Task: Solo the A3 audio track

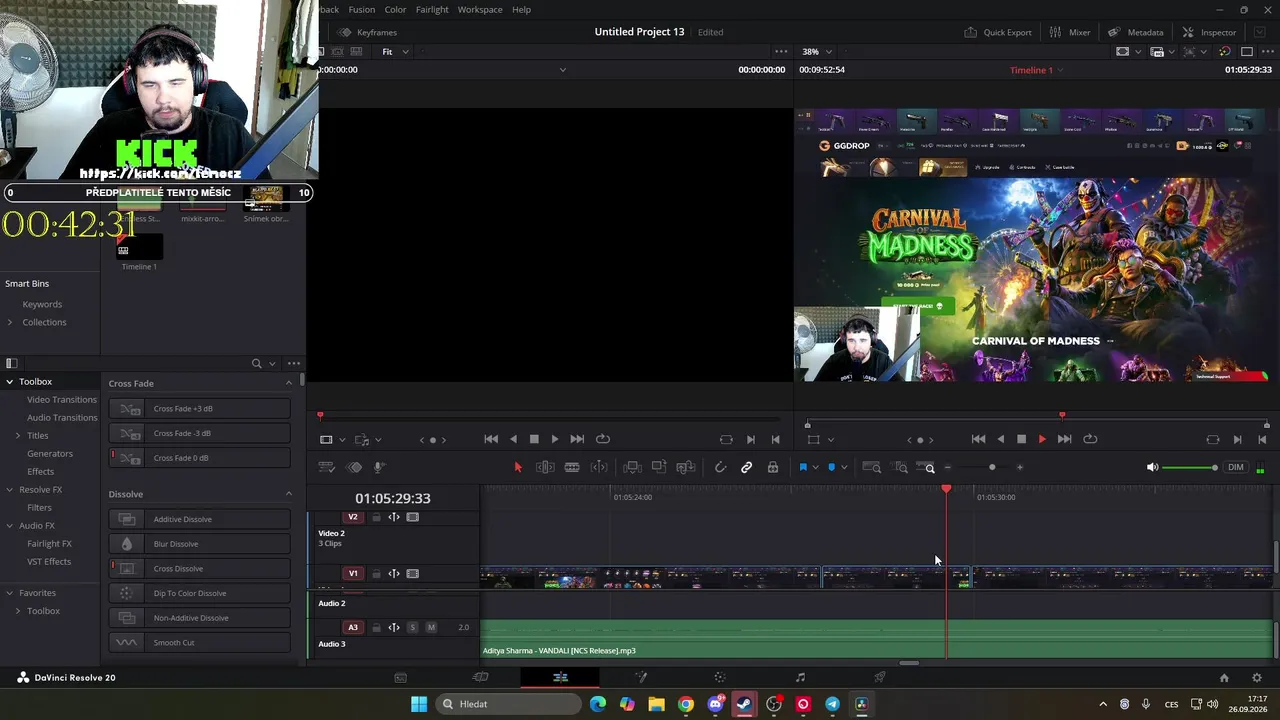Action: (x=412, y=627)
